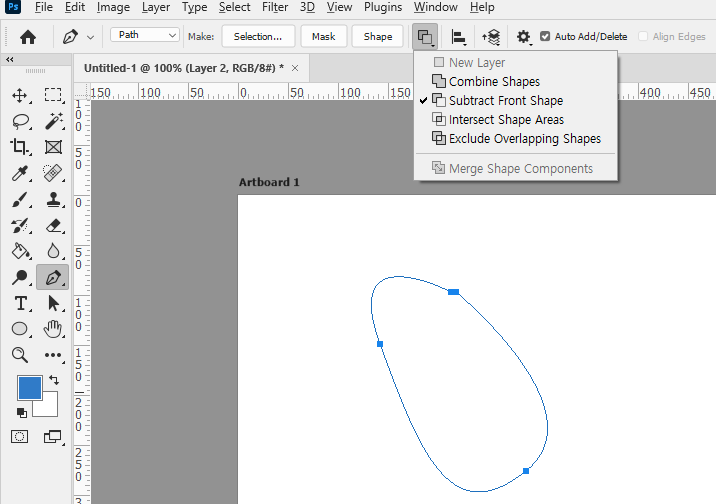The width and height of the screenshot is (716, 504).
Task: Select the Type tool
Action: coord(21,303)
